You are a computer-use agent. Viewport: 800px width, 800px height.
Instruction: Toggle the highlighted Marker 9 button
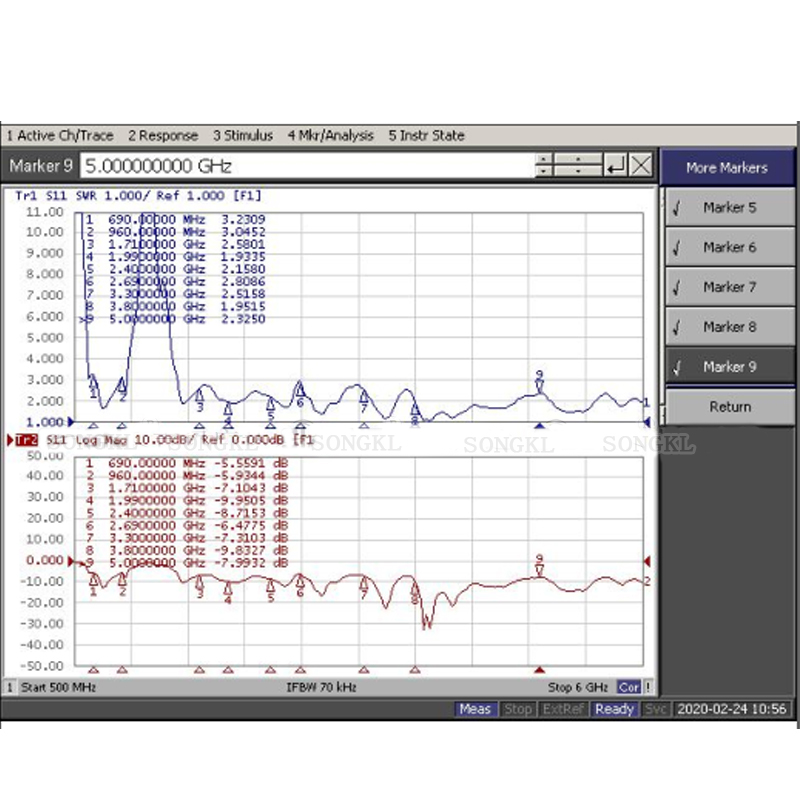(x=730, y=367)
